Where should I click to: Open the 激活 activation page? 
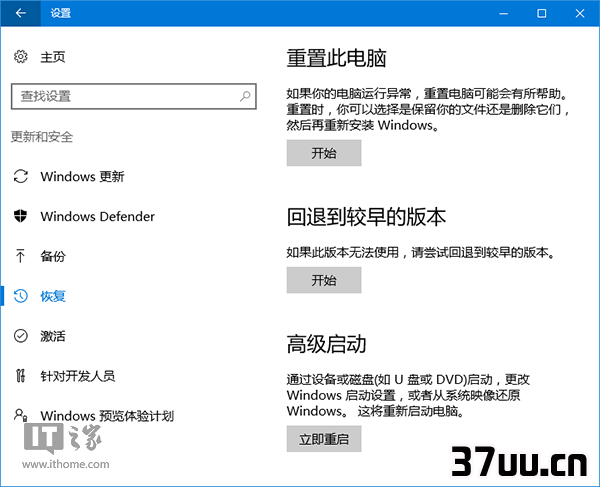tap(53, 336)
